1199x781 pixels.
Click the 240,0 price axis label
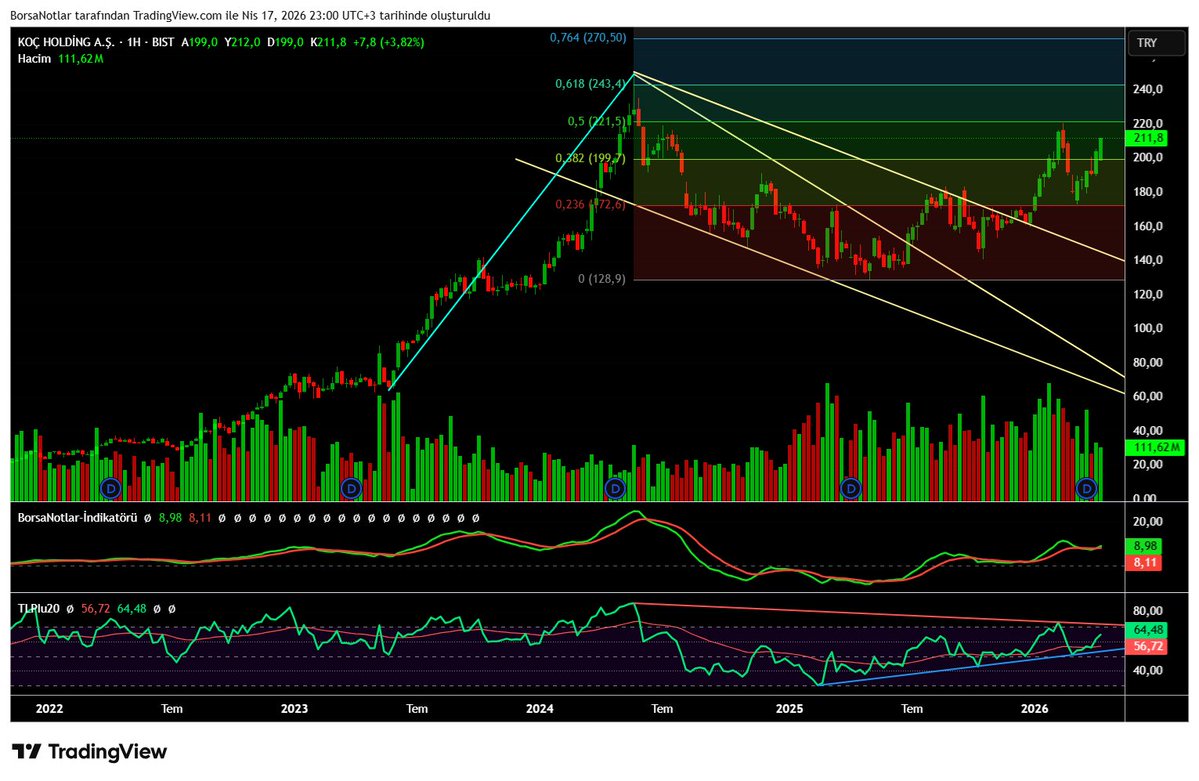tap(1148, 89)
